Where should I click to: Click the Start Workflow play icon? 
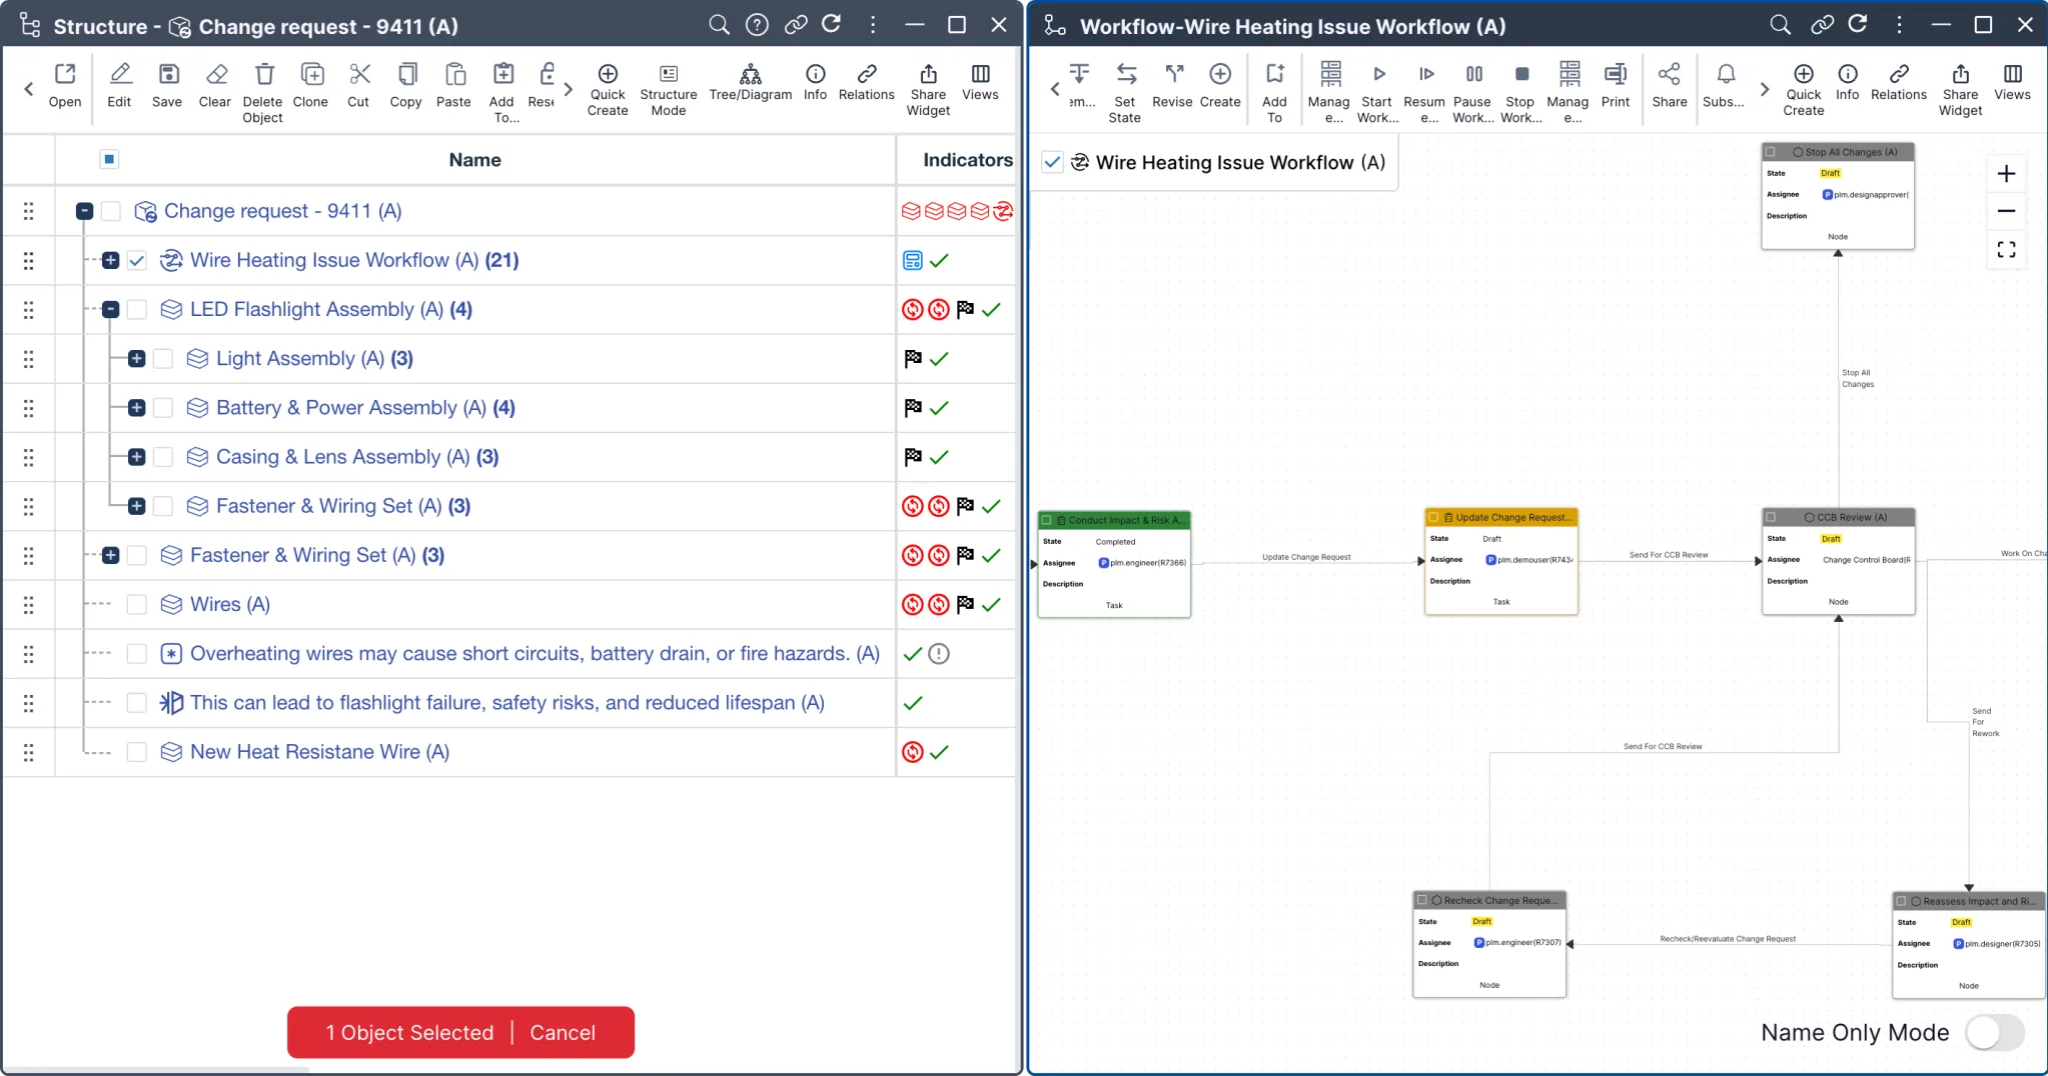click(1378, 75)
